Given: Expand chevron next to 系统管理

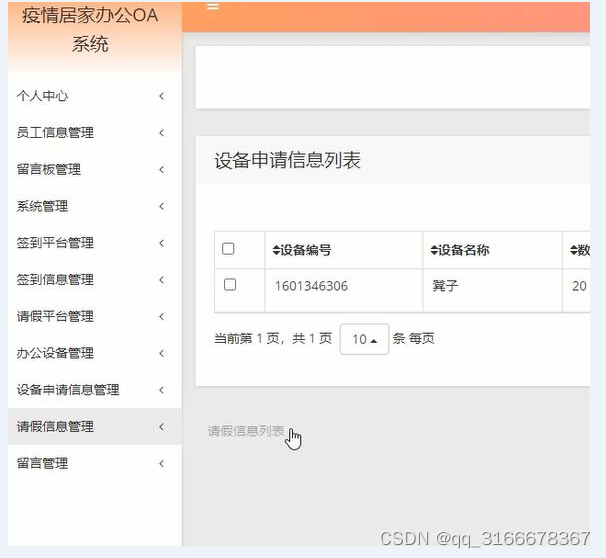Looking at the screenshot, I should point(162,206).
